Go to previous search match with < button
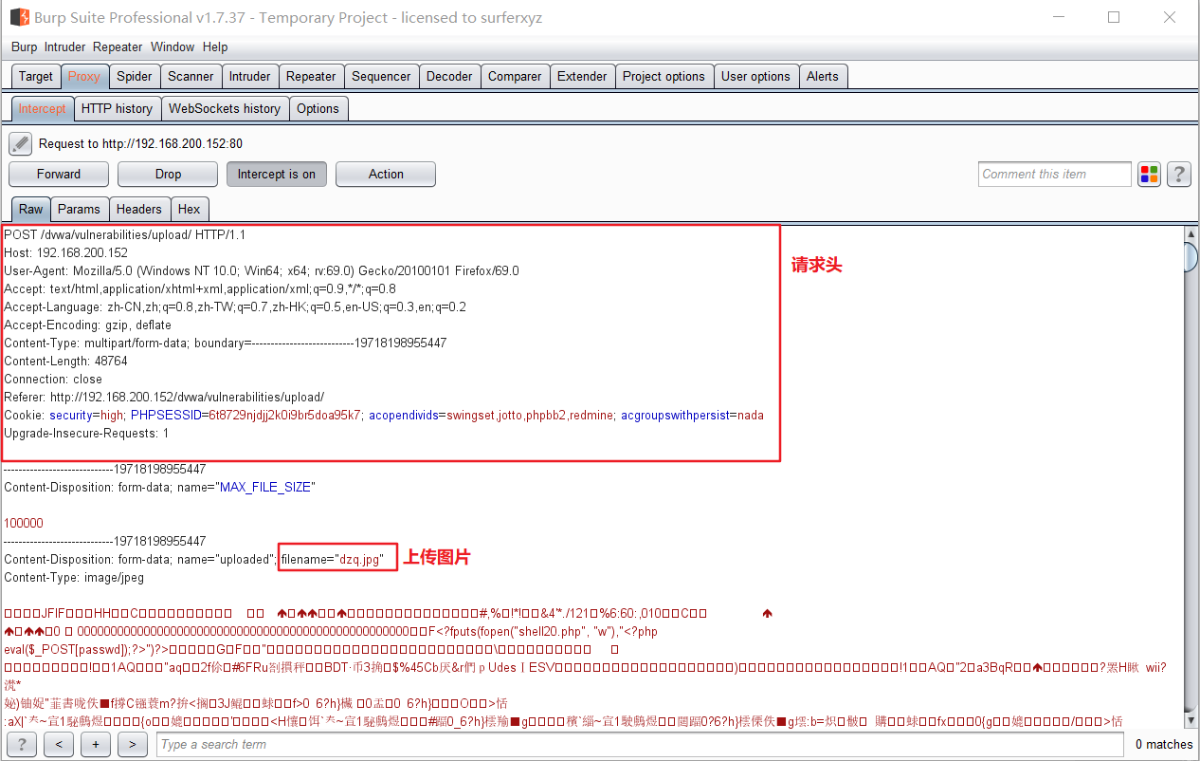 pos(59,744)
